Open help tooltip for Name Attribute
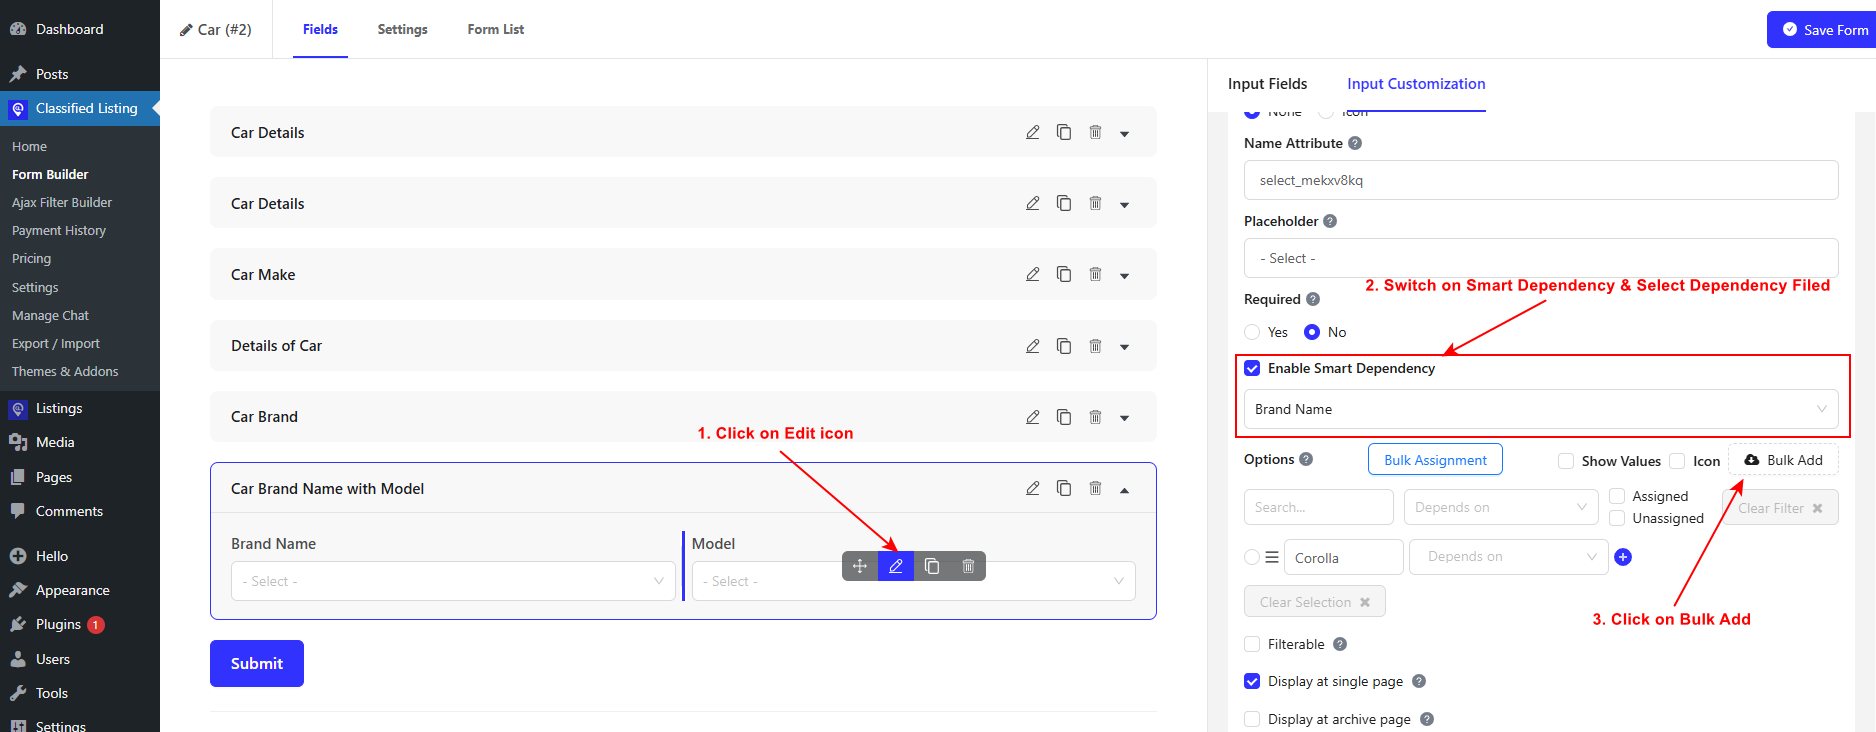The height and width of the screenshot is (732, 1876). [x=1355, y=143]
